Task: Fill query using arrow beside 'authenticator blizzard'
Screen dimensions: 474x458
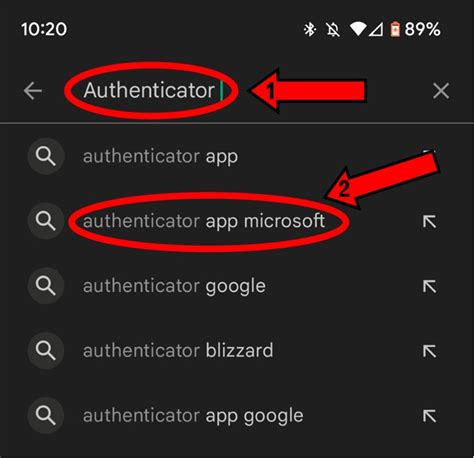Action: tap(429, 351)
